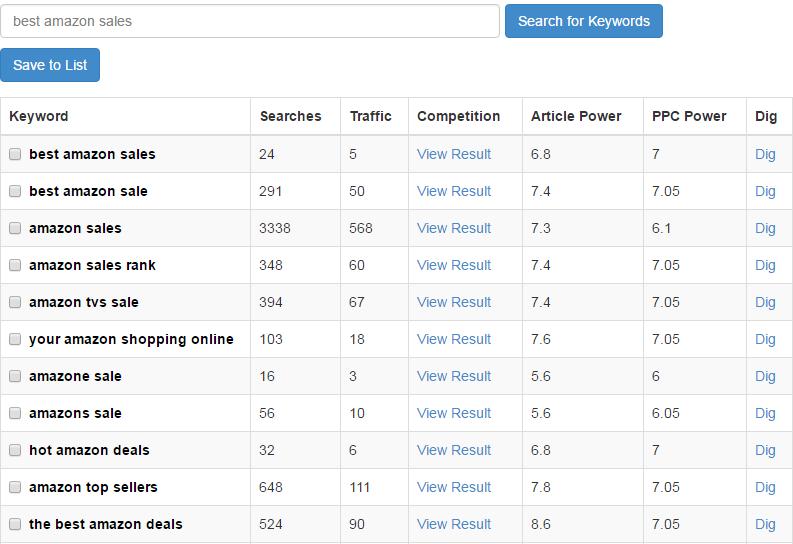793x544 pixels.
Task: Tick the 'amazon sales' keyword checkbox
Action: 15,228
